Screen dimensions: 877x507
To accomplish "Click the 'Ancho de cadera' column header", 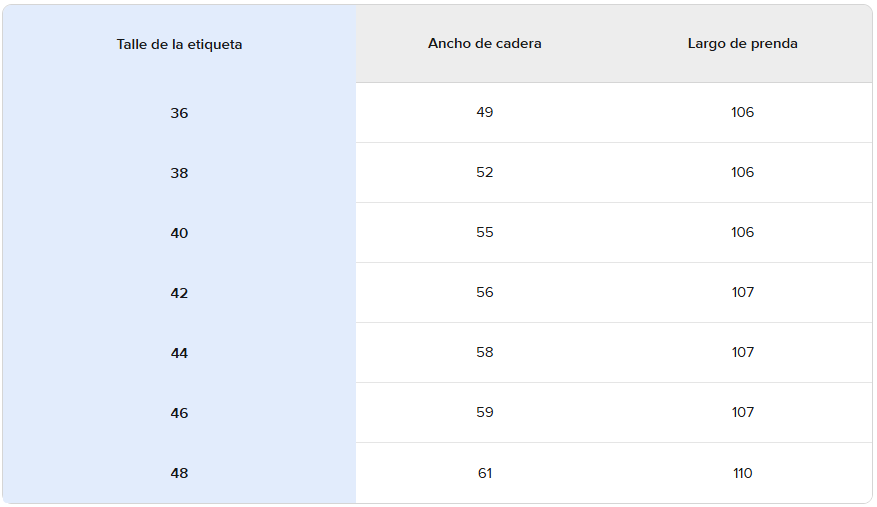I will [x=485, y=44].
